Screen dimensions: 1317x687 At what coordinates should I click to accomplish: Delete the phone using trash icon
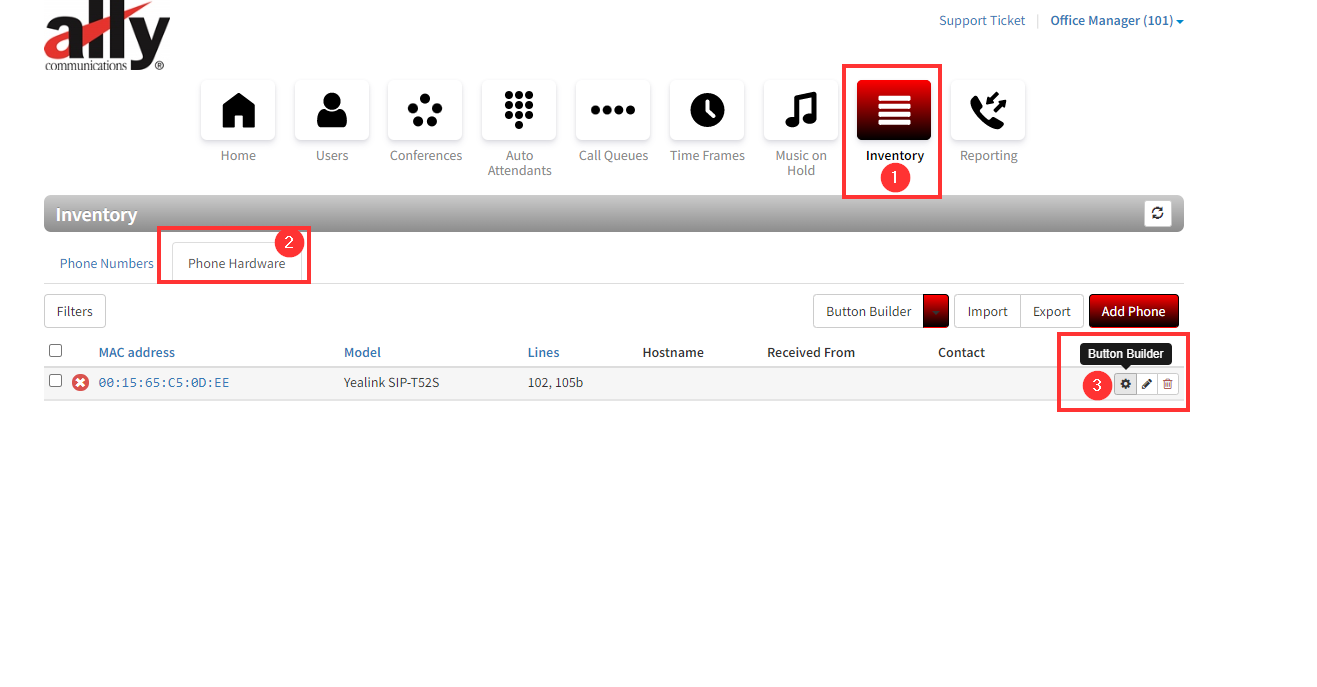click(1168, 384)
